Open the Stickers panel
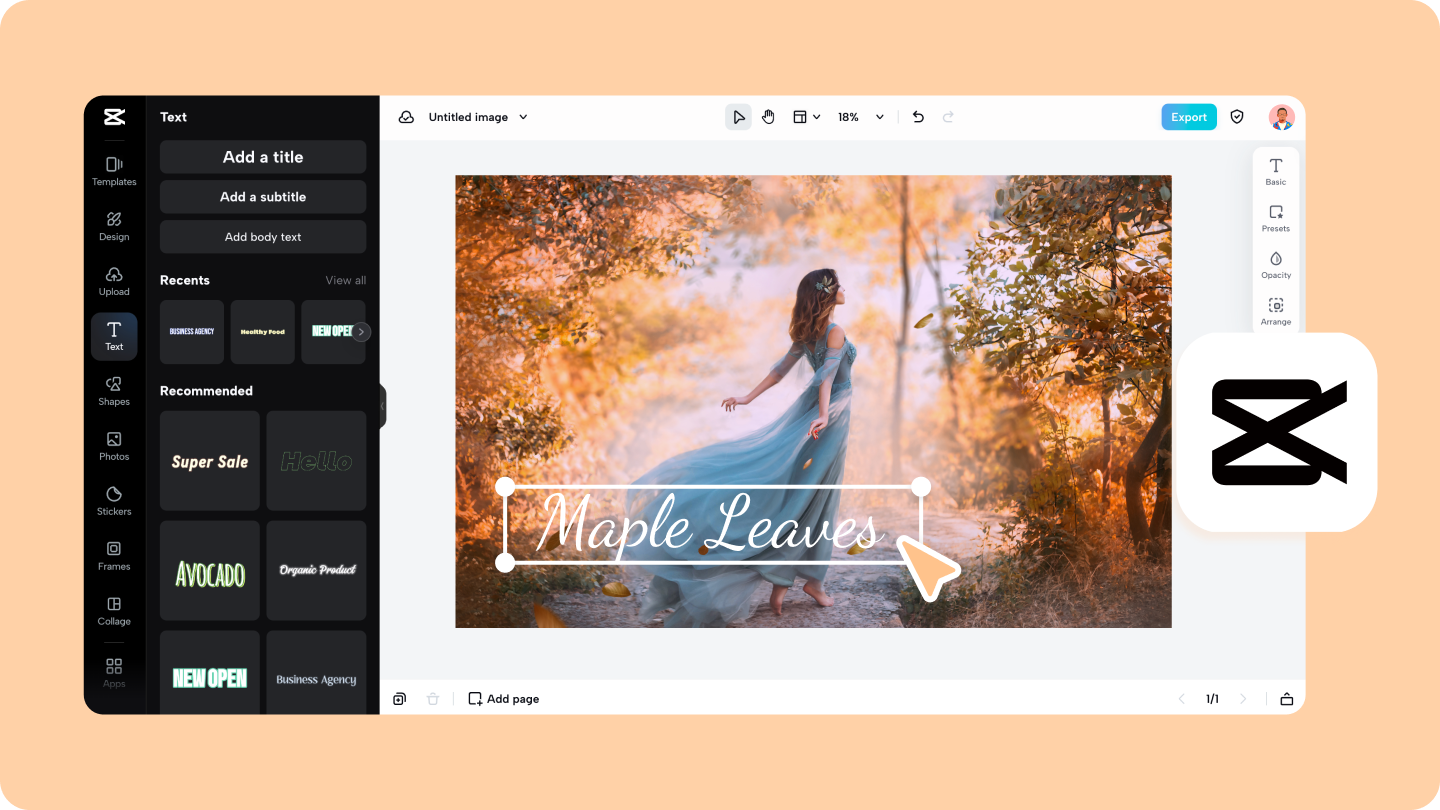 (x=114, y=501)
